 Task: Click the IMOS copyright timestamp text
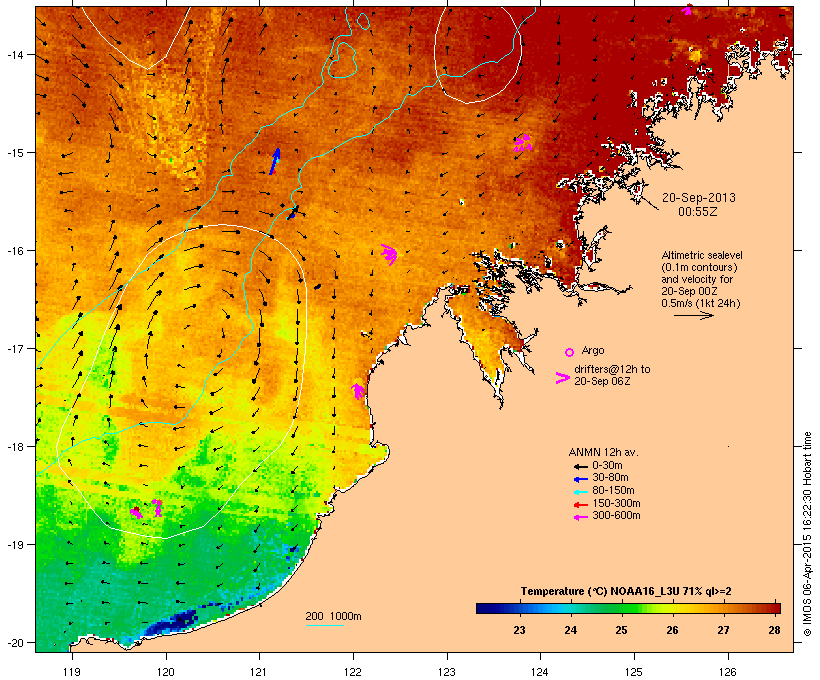(808, 534)
